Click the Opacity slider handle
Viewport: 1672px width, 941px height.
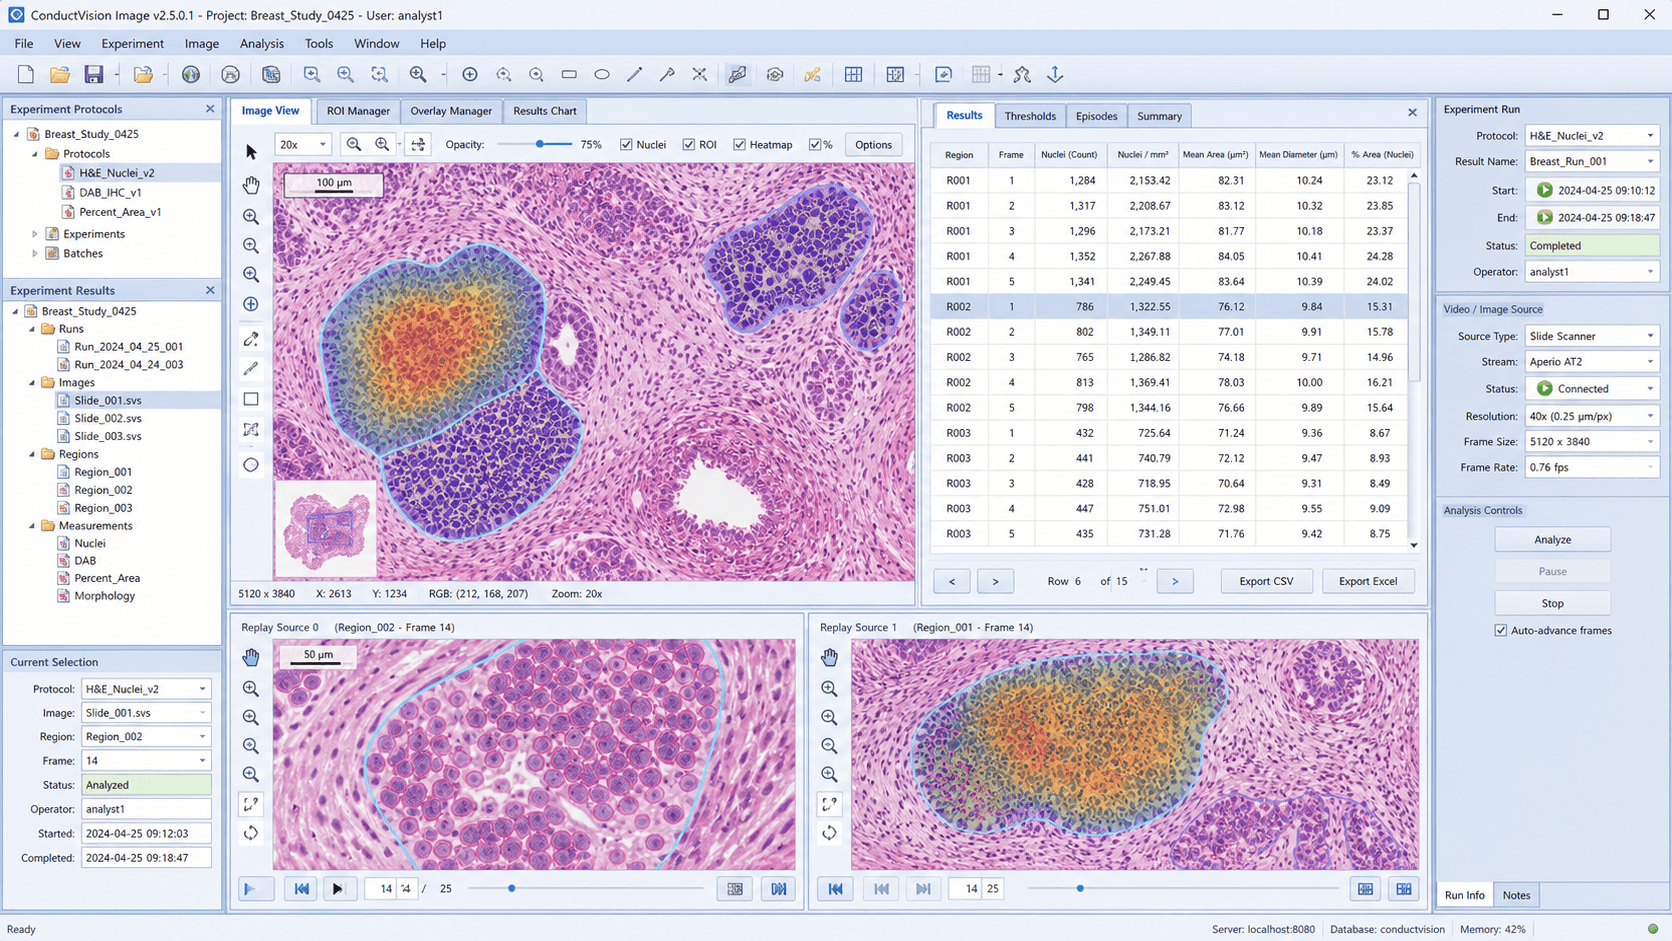540,144
